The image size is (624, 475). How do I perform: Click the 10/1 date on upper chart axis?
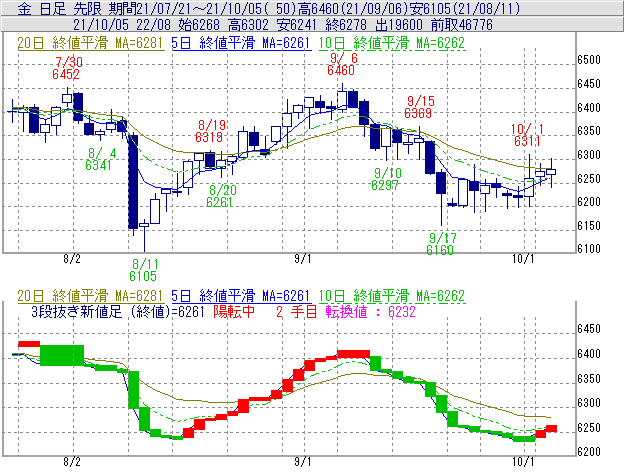pyautogui.click(x=523, y=259)
